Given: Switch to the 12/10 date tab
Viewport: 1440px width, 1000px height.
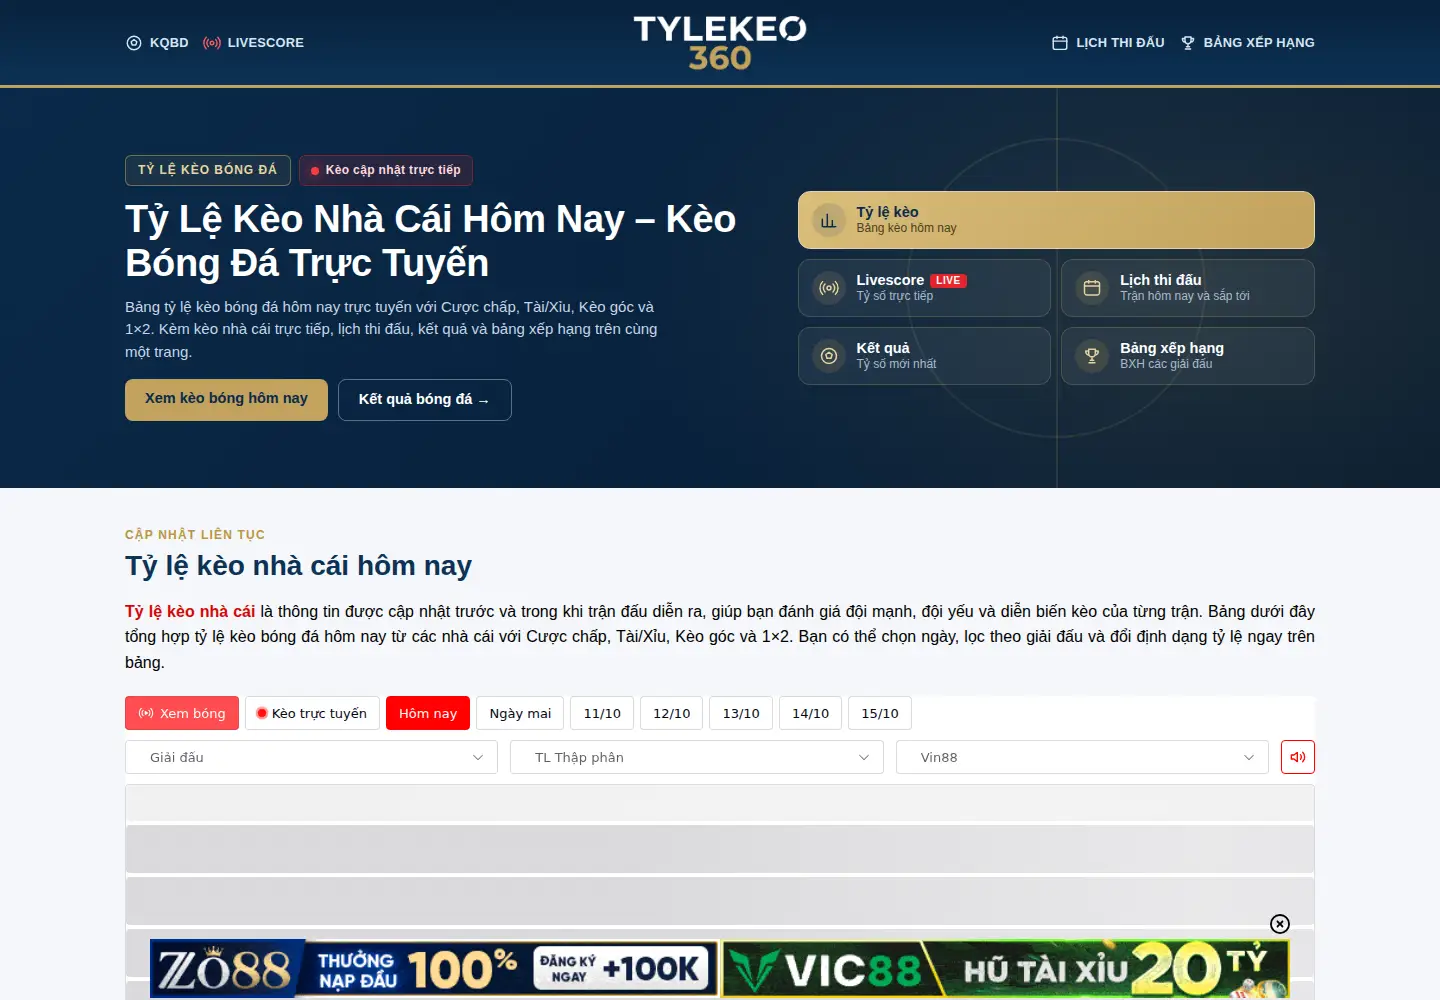Looking at the screenshot, I should coord(672,713).
